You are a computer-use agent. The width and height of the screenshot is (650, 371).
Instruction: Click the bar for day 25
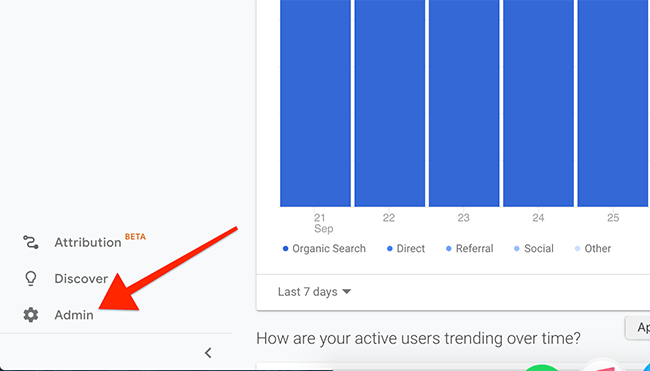pos(613,103)
